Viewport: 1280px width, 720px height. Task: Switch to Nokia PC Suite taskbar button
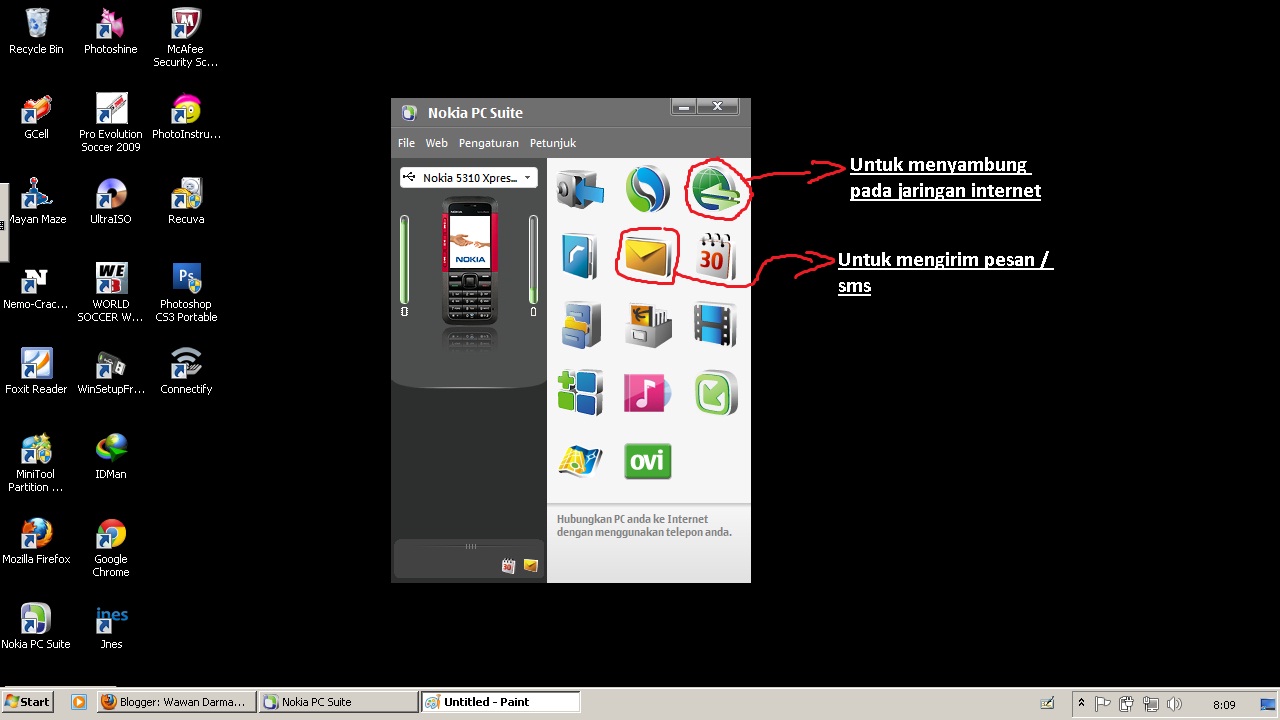point(338,702)
